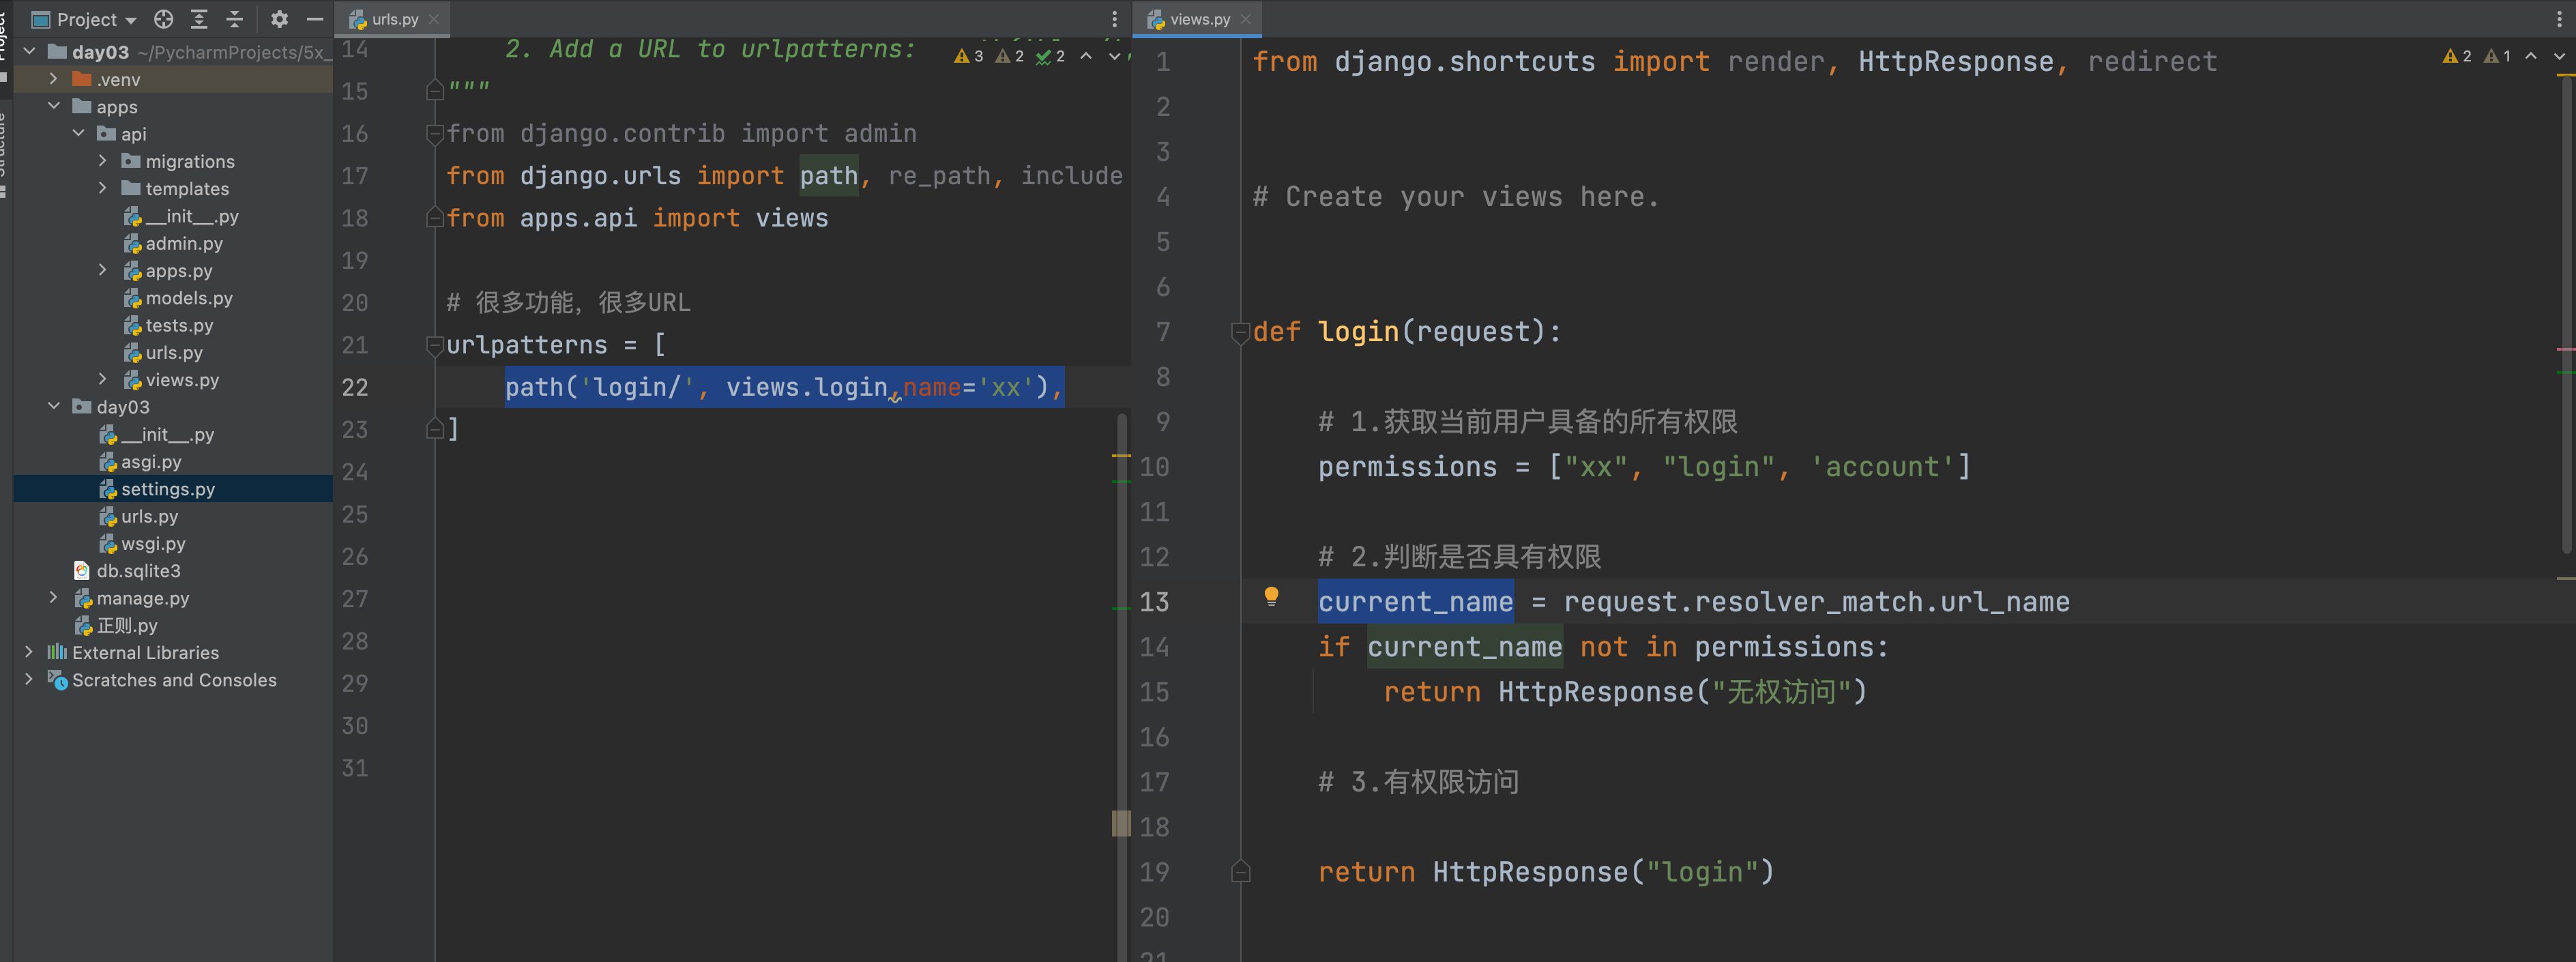The width and height of the screenshot is (2576, 962).
Task: Click the settings gear icon in Project panel
Action: (x=276, y=16)
